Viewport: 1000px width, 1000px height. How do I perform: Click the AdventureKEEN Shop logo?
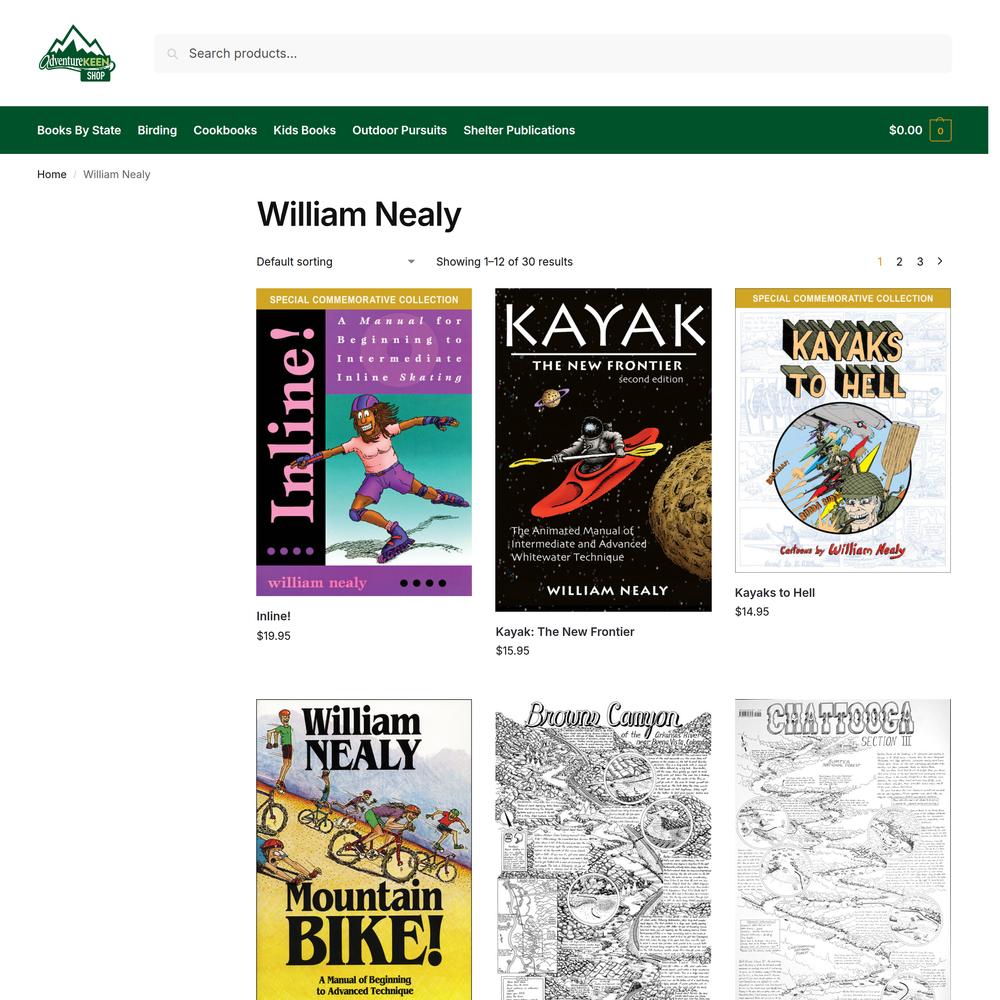(77, 54)
